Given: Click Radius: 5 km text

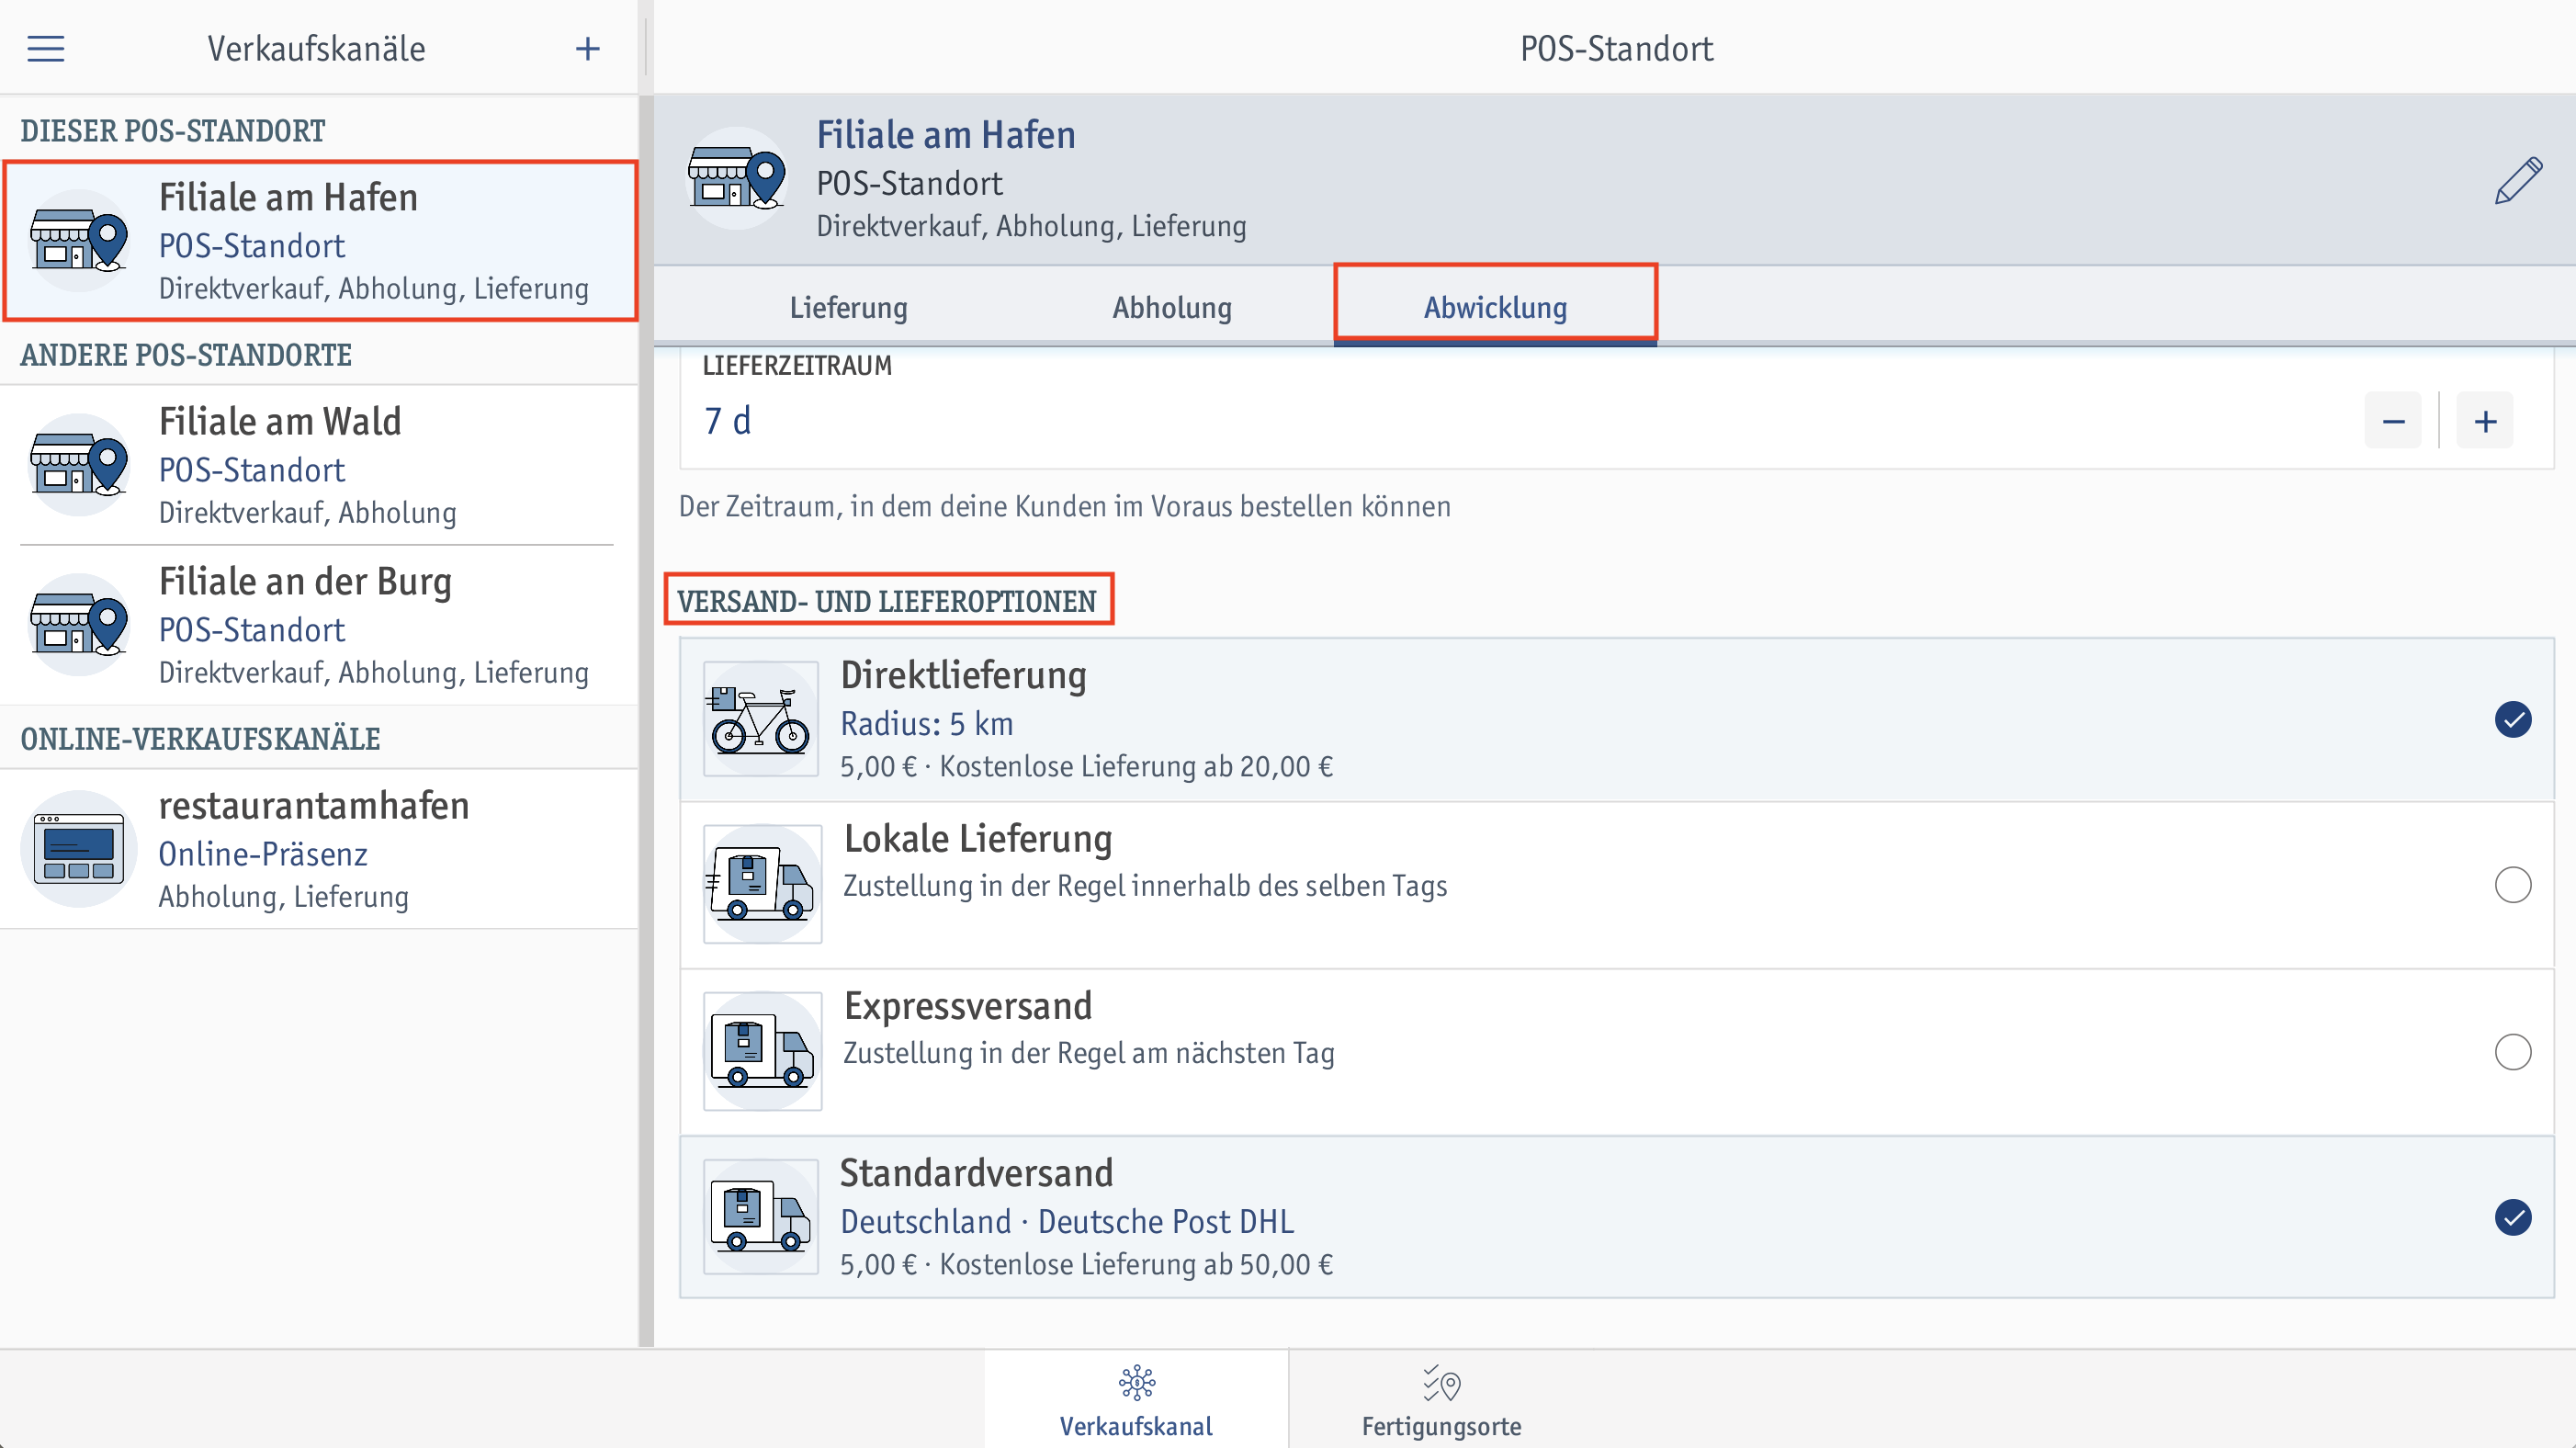Looking at the screenshot, I should tap(927, 723).
